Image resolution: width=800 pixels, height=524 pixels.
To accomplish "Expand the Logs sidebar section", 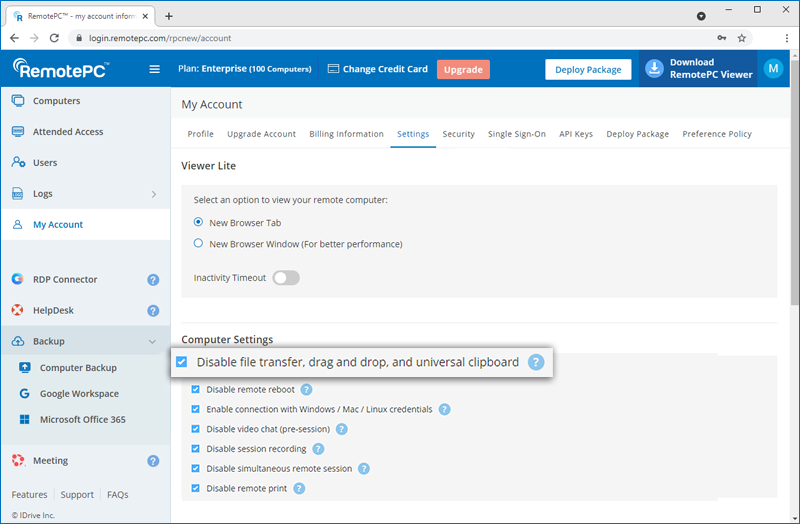I will click(x=153, y=194).
